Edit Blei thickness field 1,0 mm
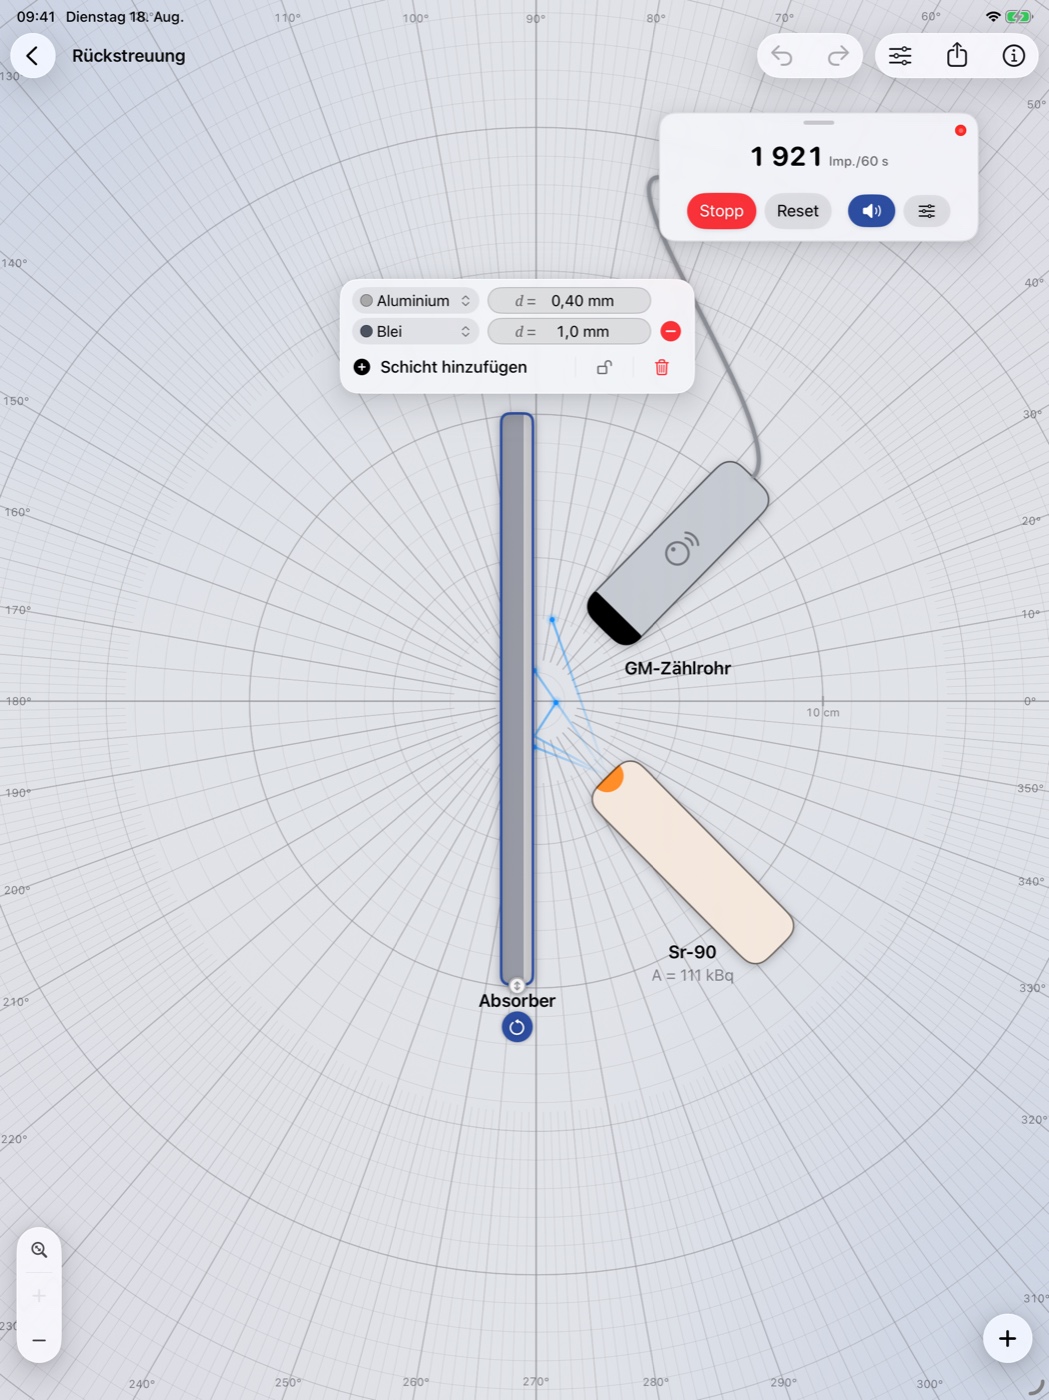The width and height of the screenshot is (1049, 1400). point(569,332)
